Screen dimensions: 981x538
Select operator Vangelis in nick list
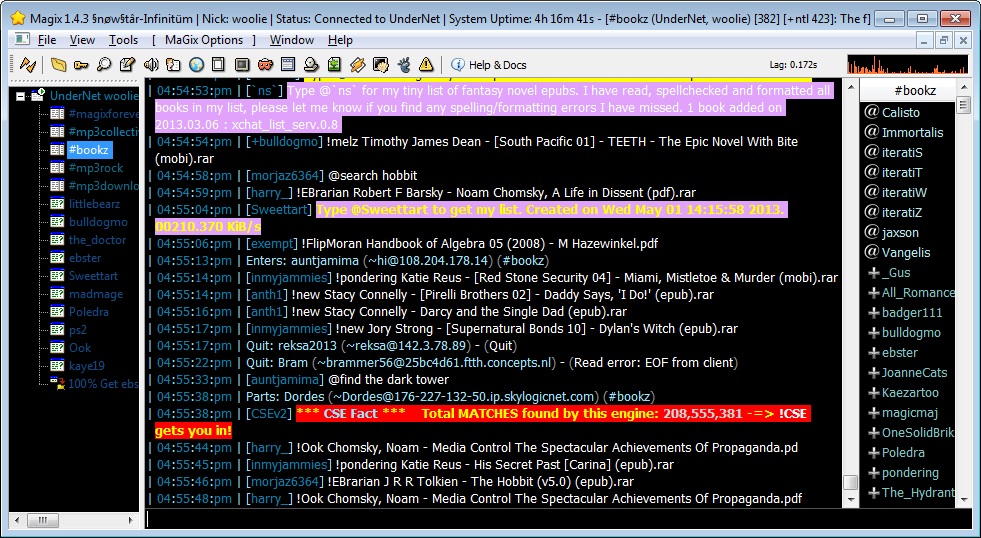tap(905, 253)
